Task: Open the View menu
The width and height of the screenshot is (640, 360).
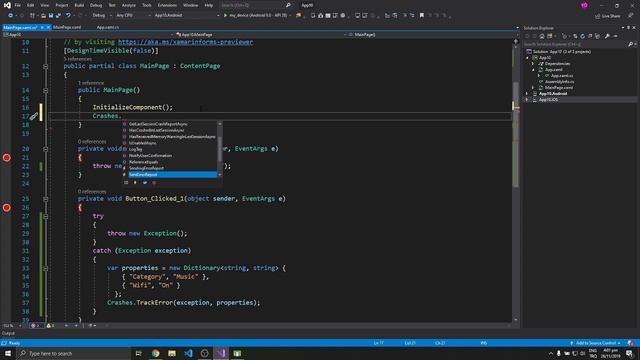Action: [44, 5]
